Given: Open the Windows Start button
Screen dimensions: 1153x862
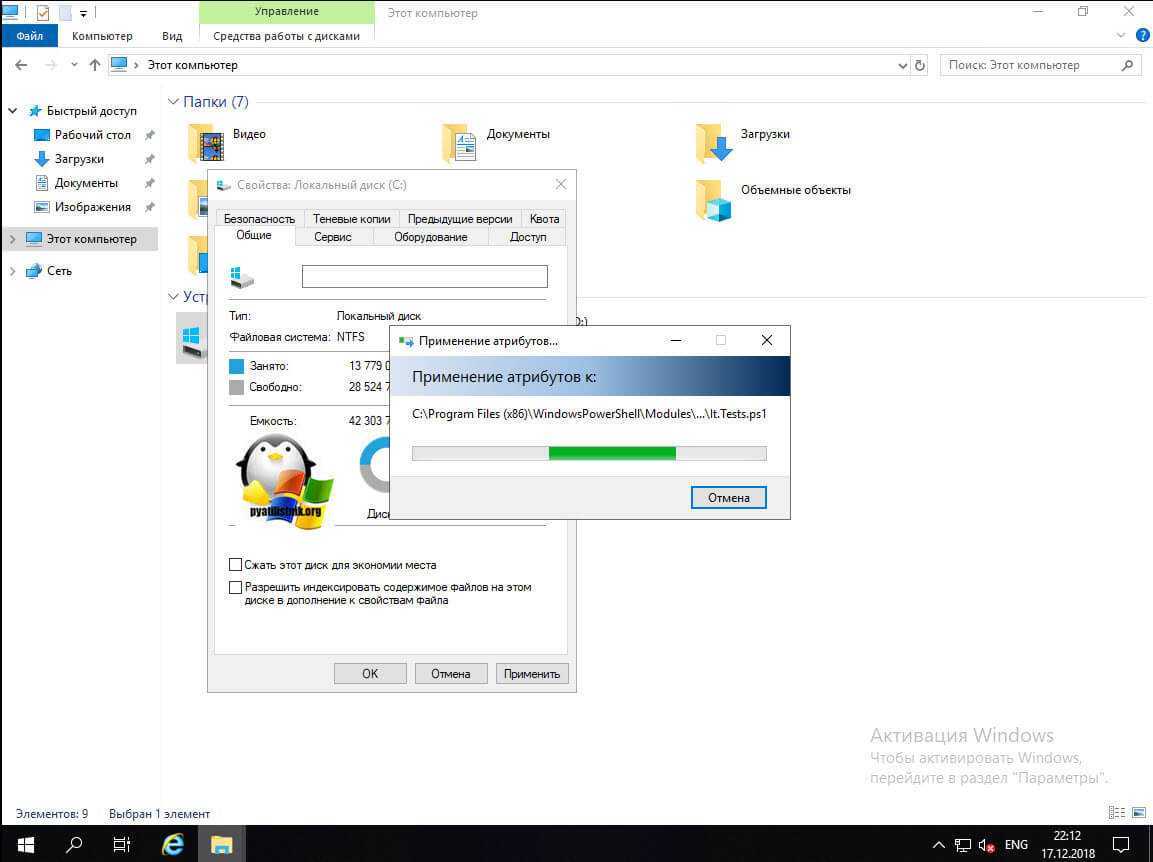Looking at the screenshot, I should pyautogui.click(x=25, y=844).
